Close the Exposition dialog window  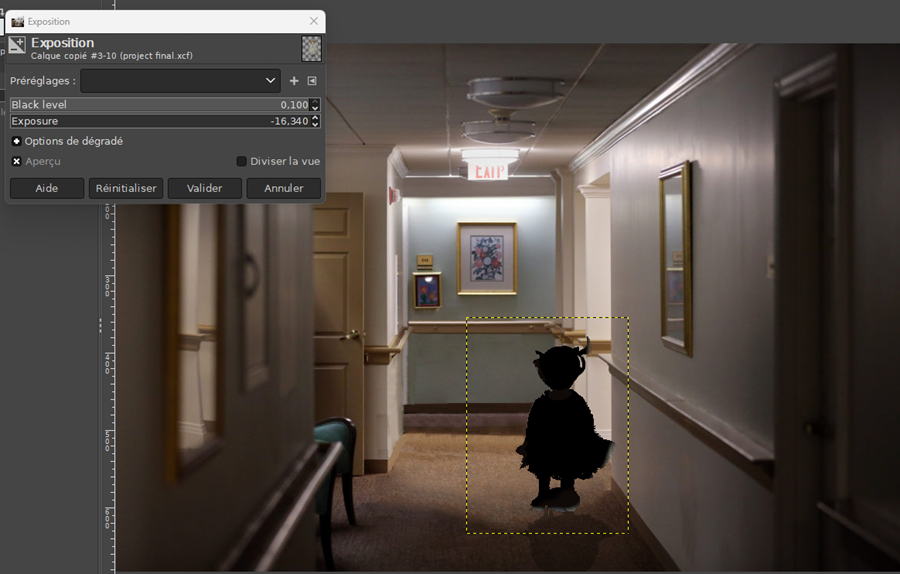coord(313,21)
